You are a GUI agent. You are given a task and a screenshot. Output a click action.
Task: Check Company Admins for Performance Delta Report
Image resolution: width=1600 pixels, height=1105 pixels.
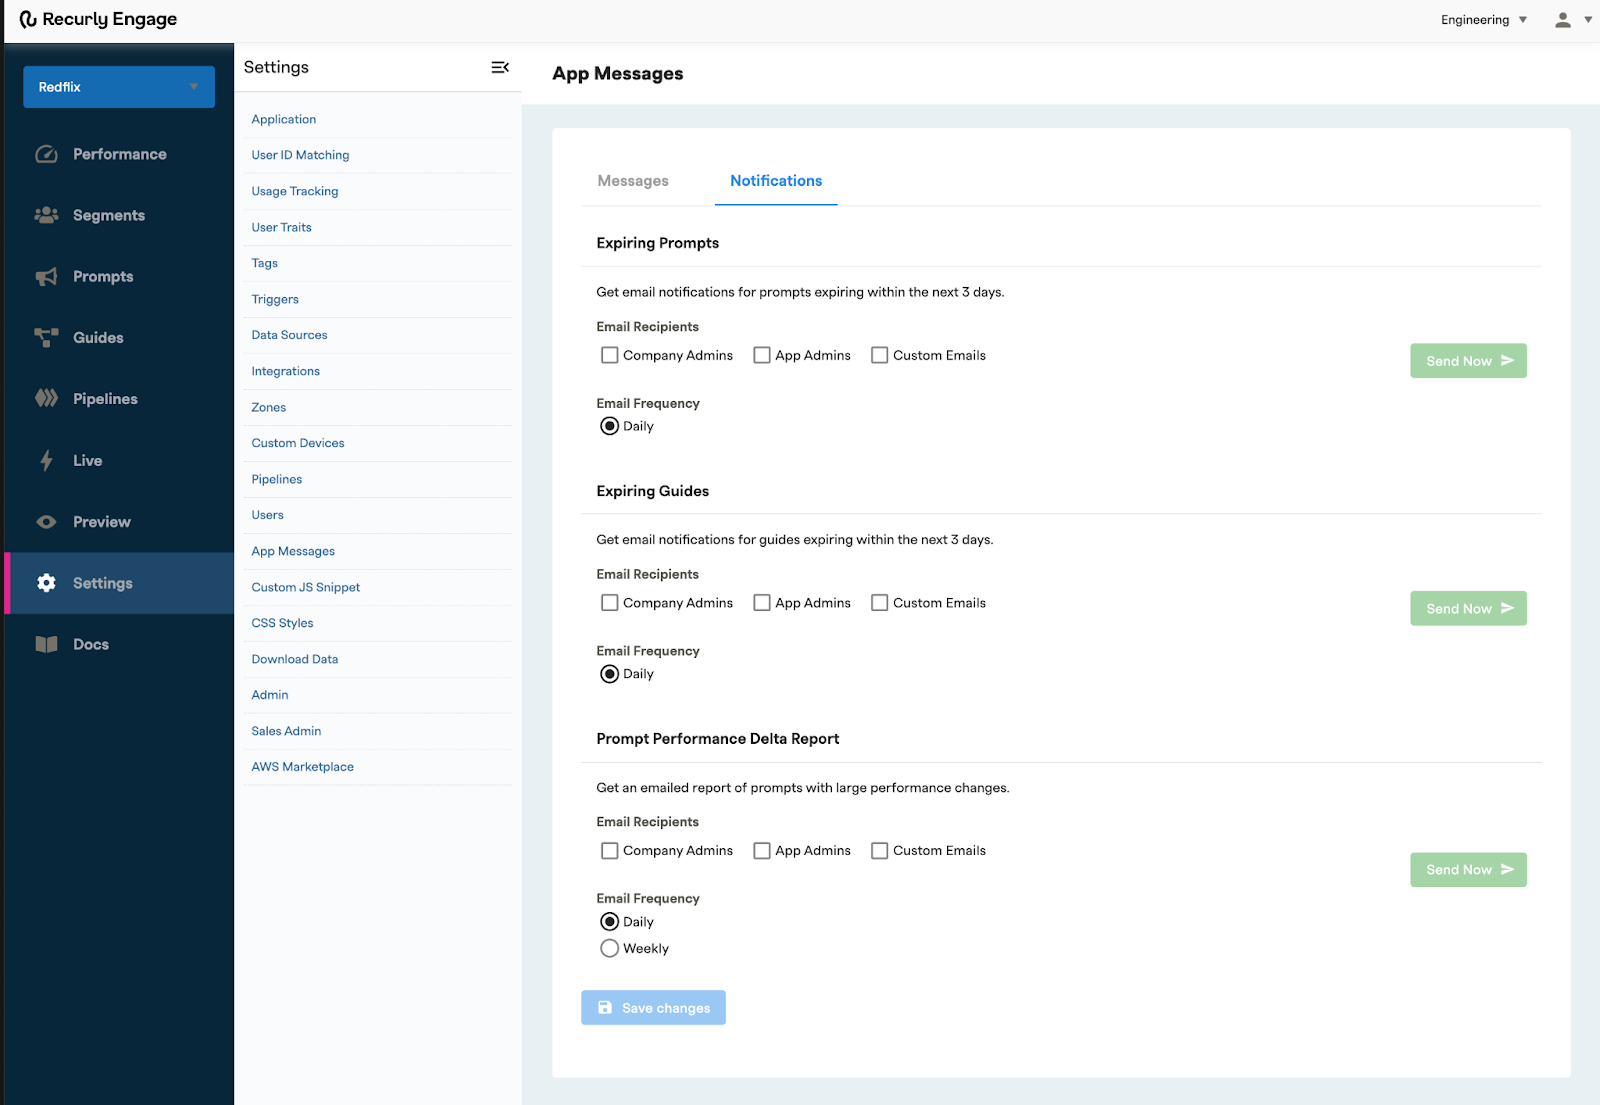pyautogui.click(x=609, y=851)
